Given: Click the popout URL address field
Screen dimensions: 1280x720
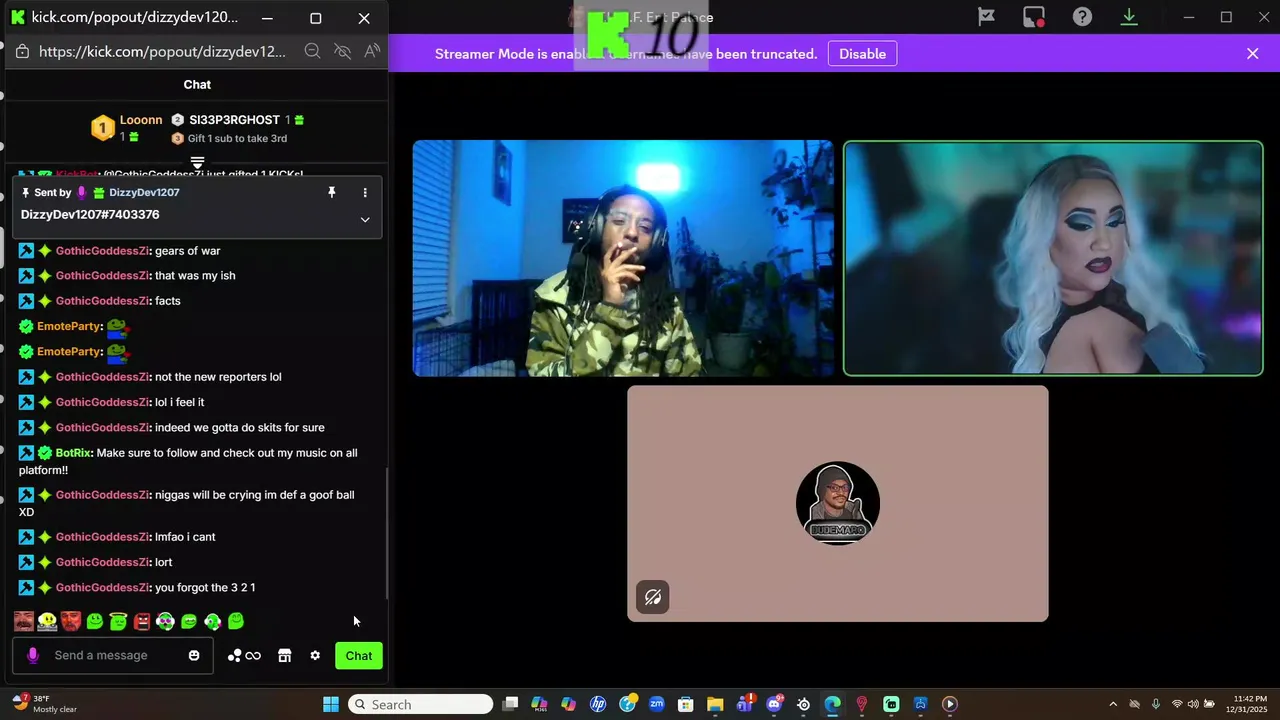Looking at the screenshot, I should [x=162, y=51].
